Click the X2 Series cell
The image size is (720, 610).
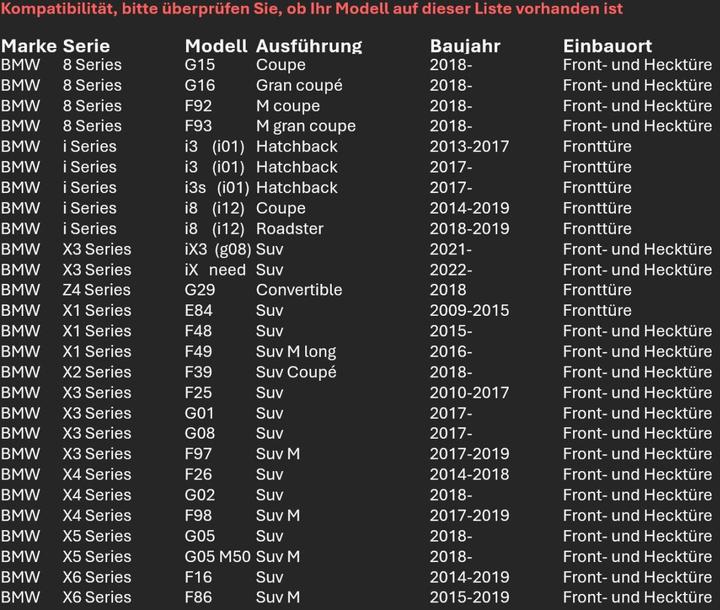96,372
